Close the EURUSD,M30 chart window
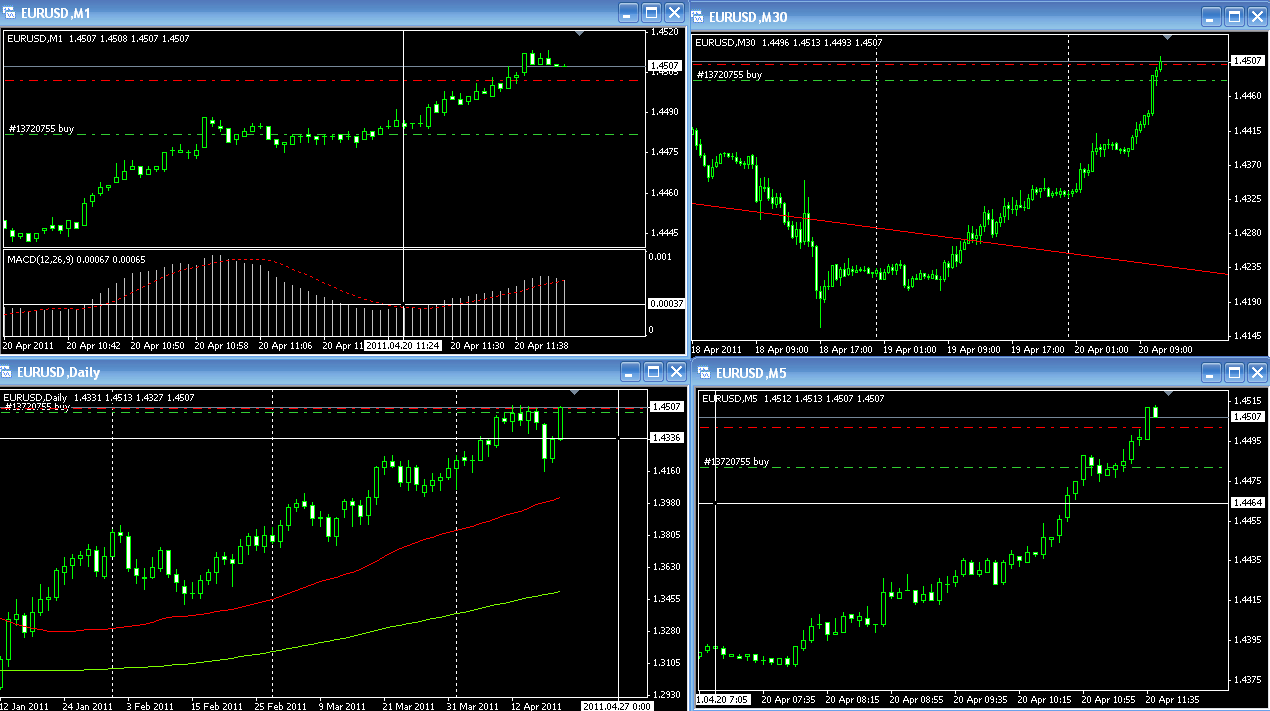Viewport: 1270px width, 711px height. coord(1256,16)
